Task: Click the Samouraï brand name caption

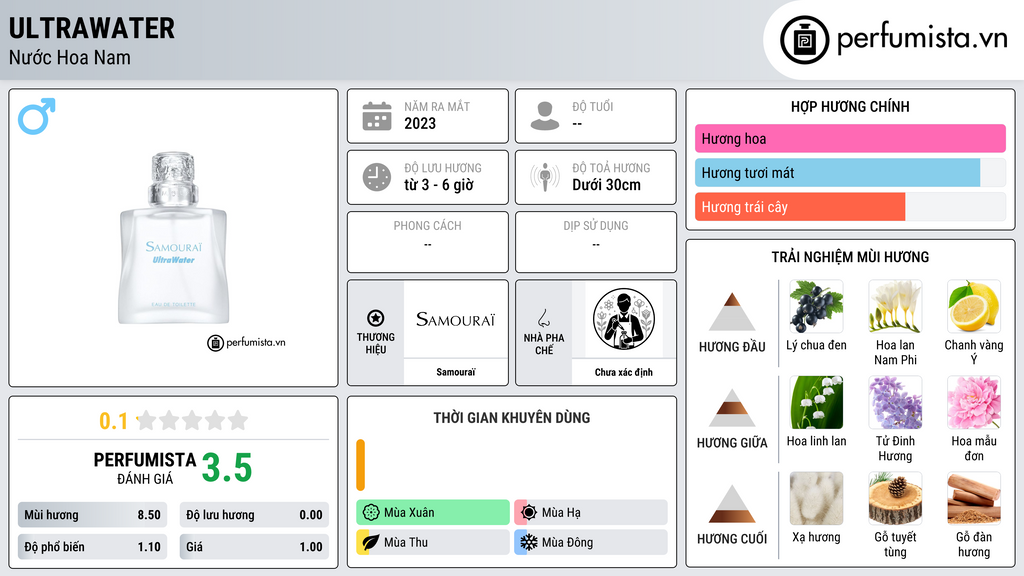Action: pos(456,372)
